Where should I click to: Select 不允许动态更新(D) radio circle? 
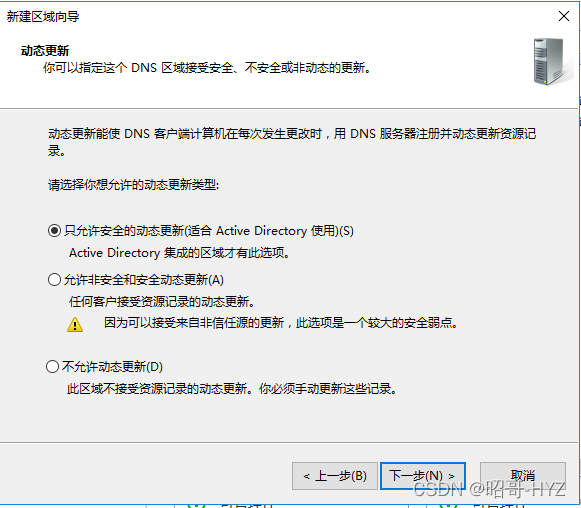click(52, 366)
